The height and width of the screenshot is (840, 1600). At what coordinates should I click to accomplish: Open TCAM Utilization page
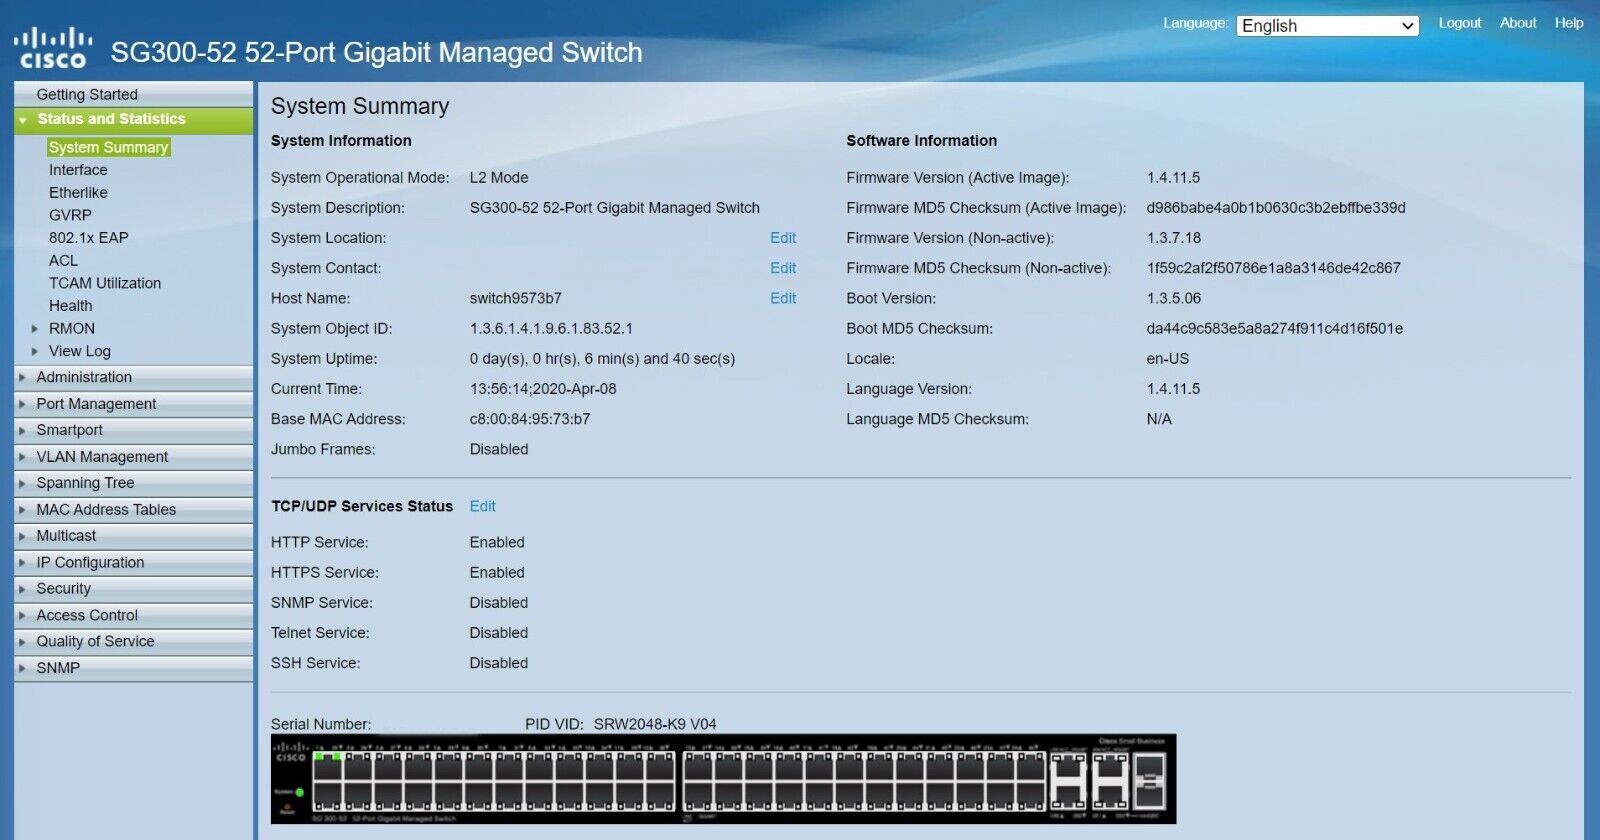coord(104,283)
